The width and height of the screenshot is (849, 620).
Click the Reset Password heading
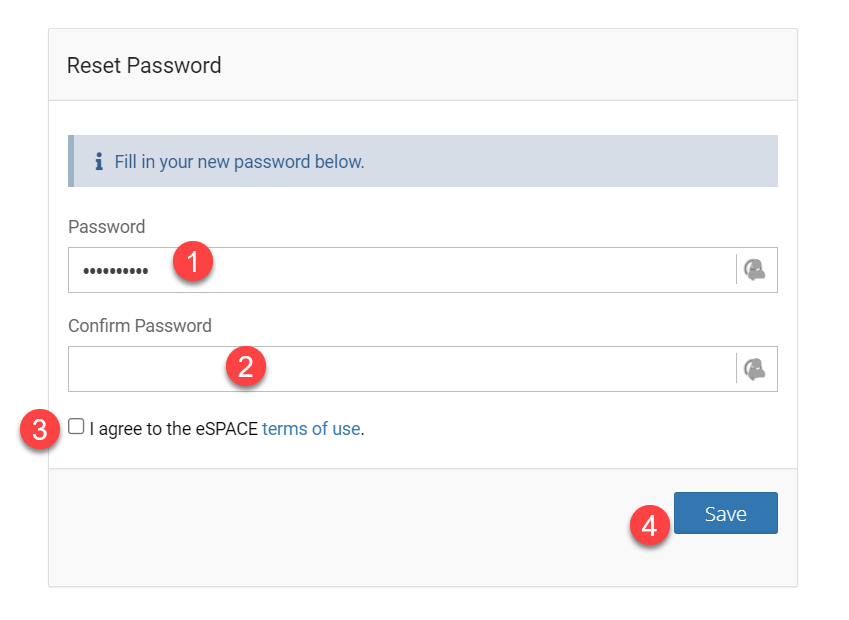(x=144, y=66)
